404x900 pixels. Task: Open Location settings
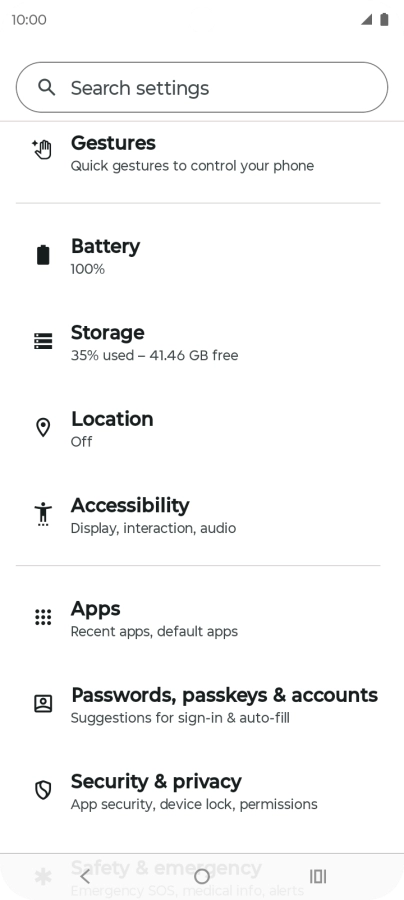coord(202,429)
